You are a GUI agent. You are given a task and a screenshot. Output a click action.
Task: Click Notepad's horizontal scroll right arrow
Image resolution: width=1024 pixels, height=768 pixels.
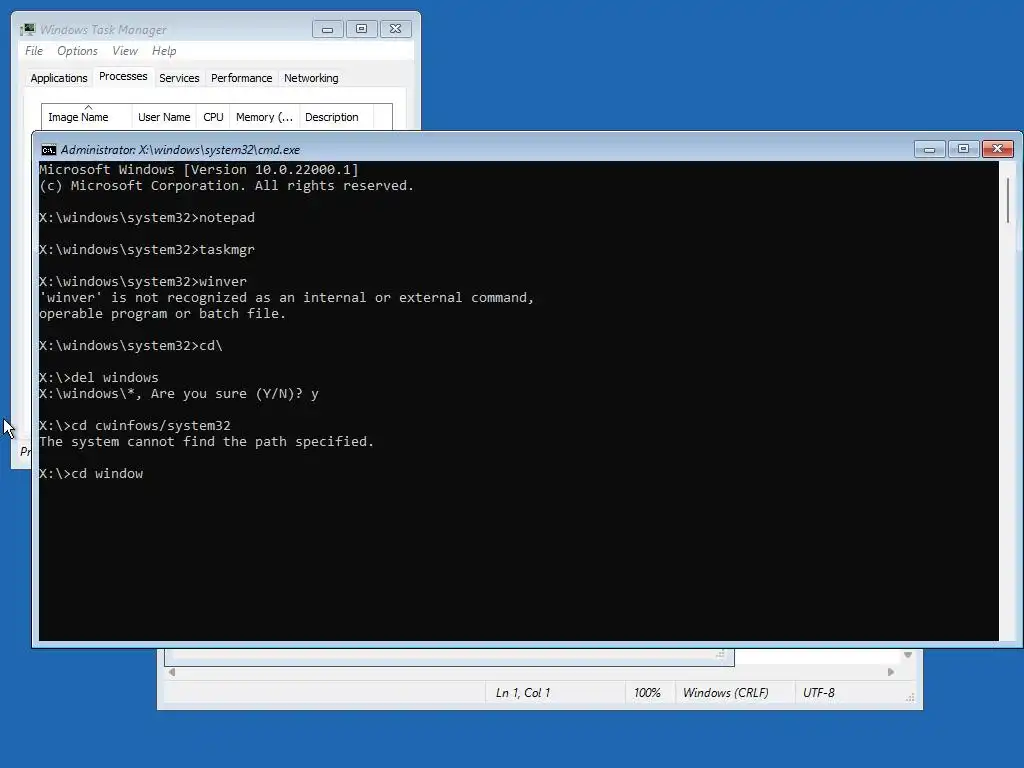pyautogui.click(x=891, y=672)
